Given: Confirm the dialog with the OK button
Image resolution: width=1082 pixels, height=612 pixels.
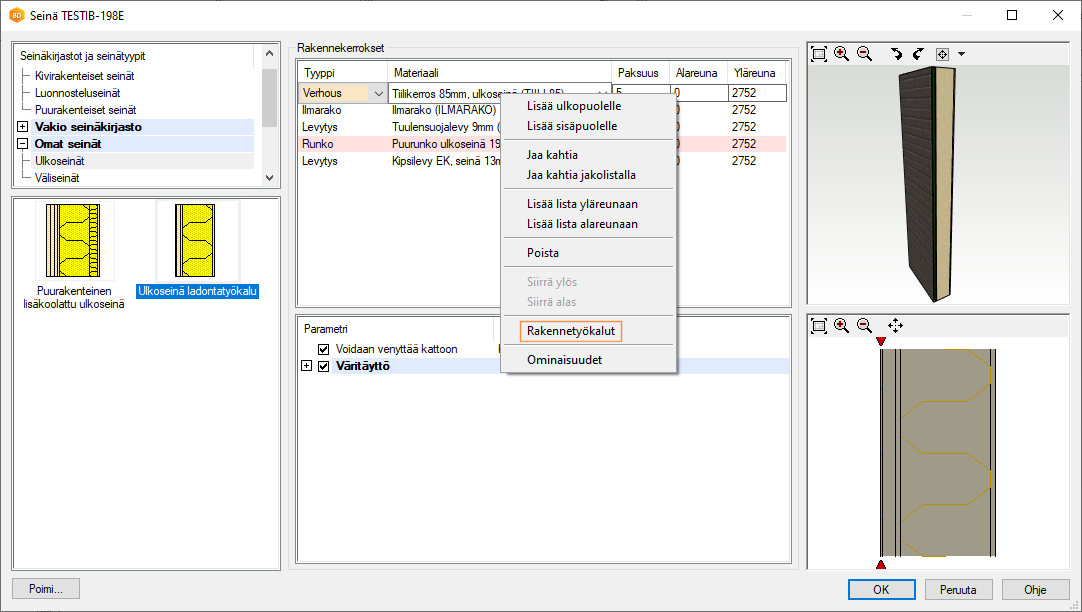Looking at the screenshot, I should coord(881,589).
